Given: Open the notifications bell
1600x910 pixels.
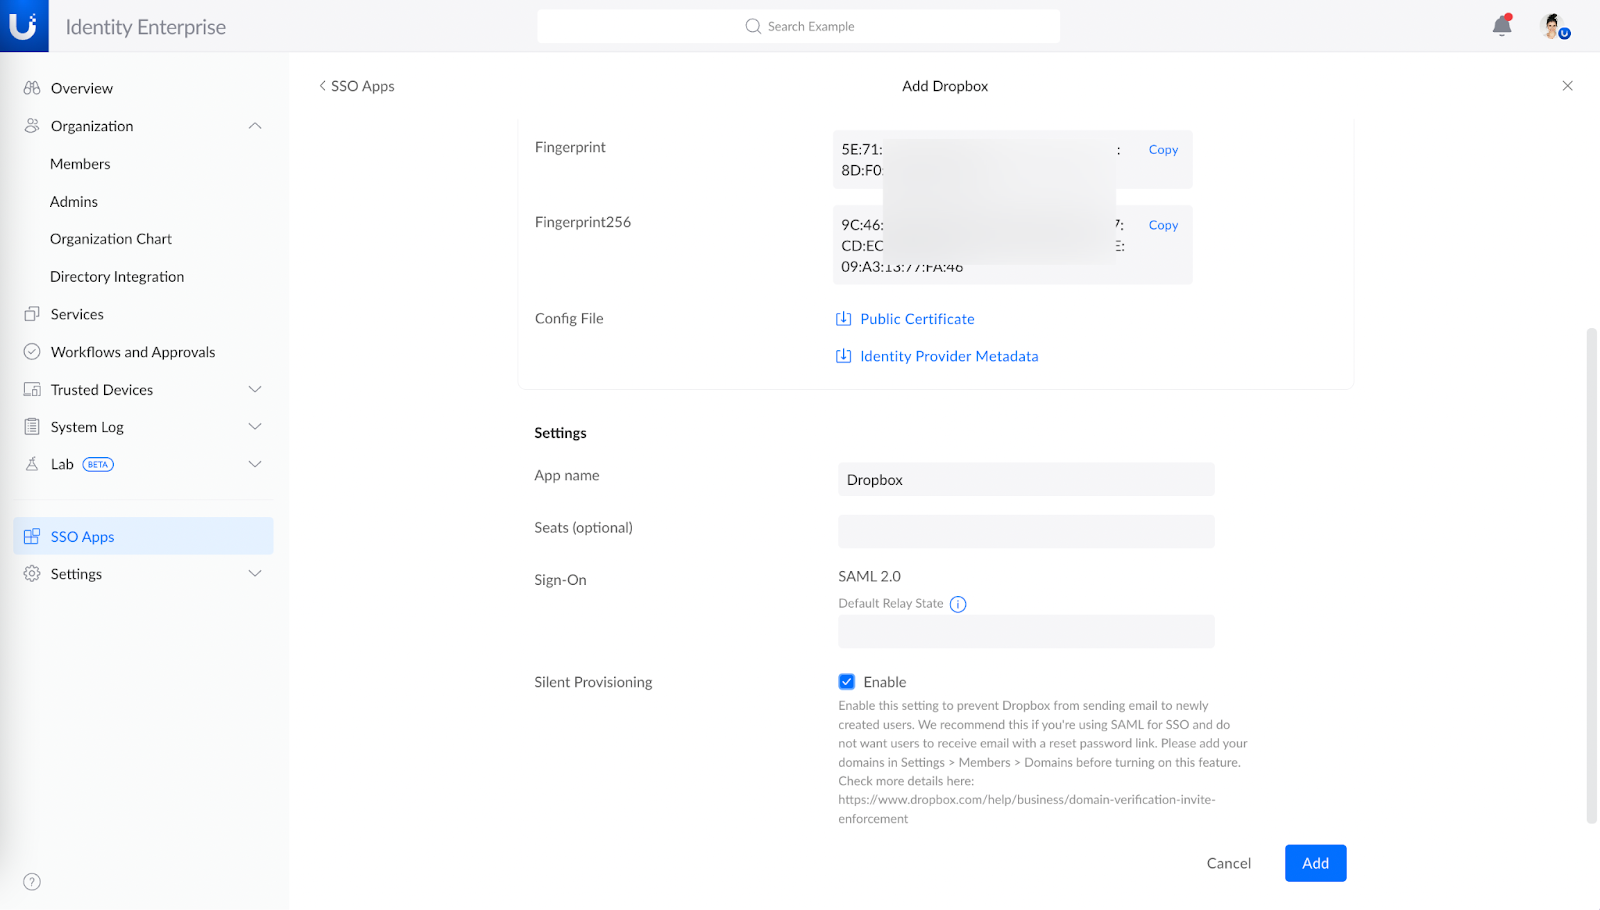Looking at the screenshot, I should click(1502, 26).
